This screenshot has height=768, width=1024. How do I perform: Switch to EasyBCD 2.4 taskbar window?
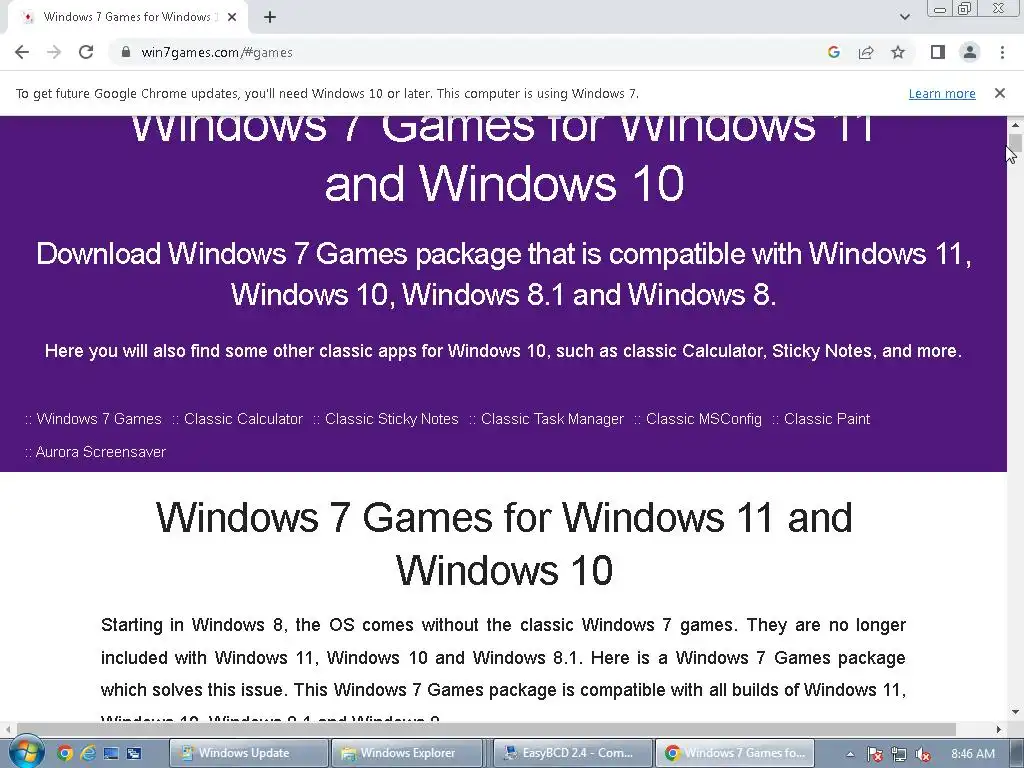click(x=572, y=753)
